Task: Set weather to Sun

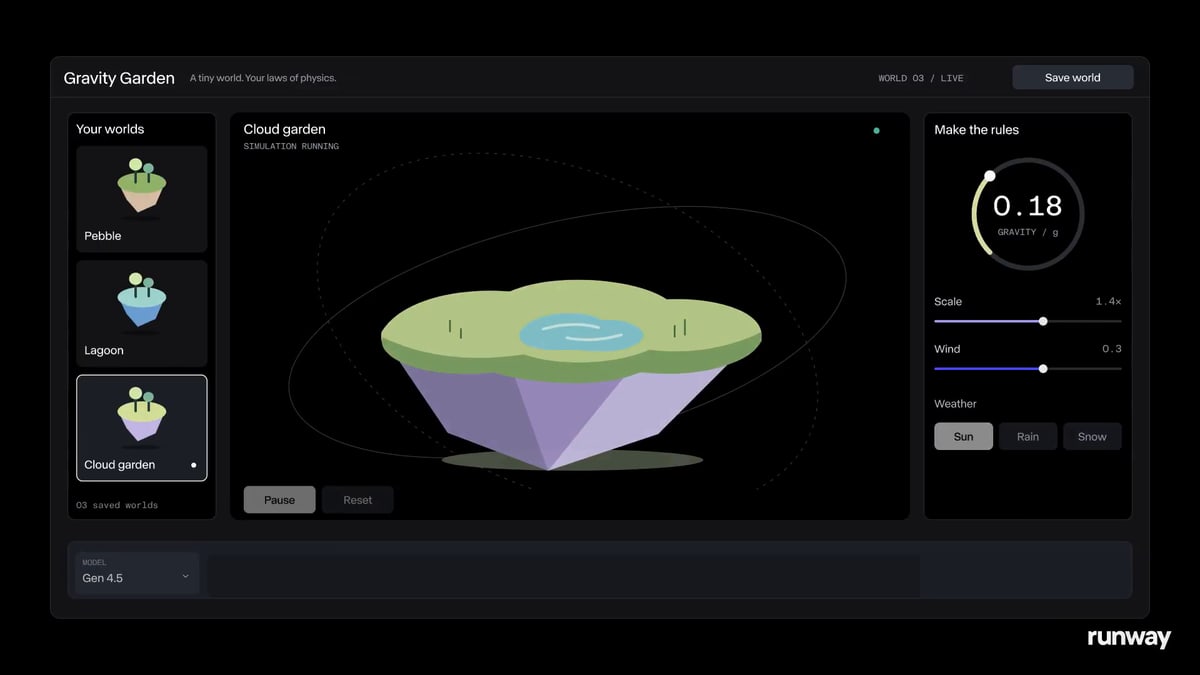Action: coord(963,436)
